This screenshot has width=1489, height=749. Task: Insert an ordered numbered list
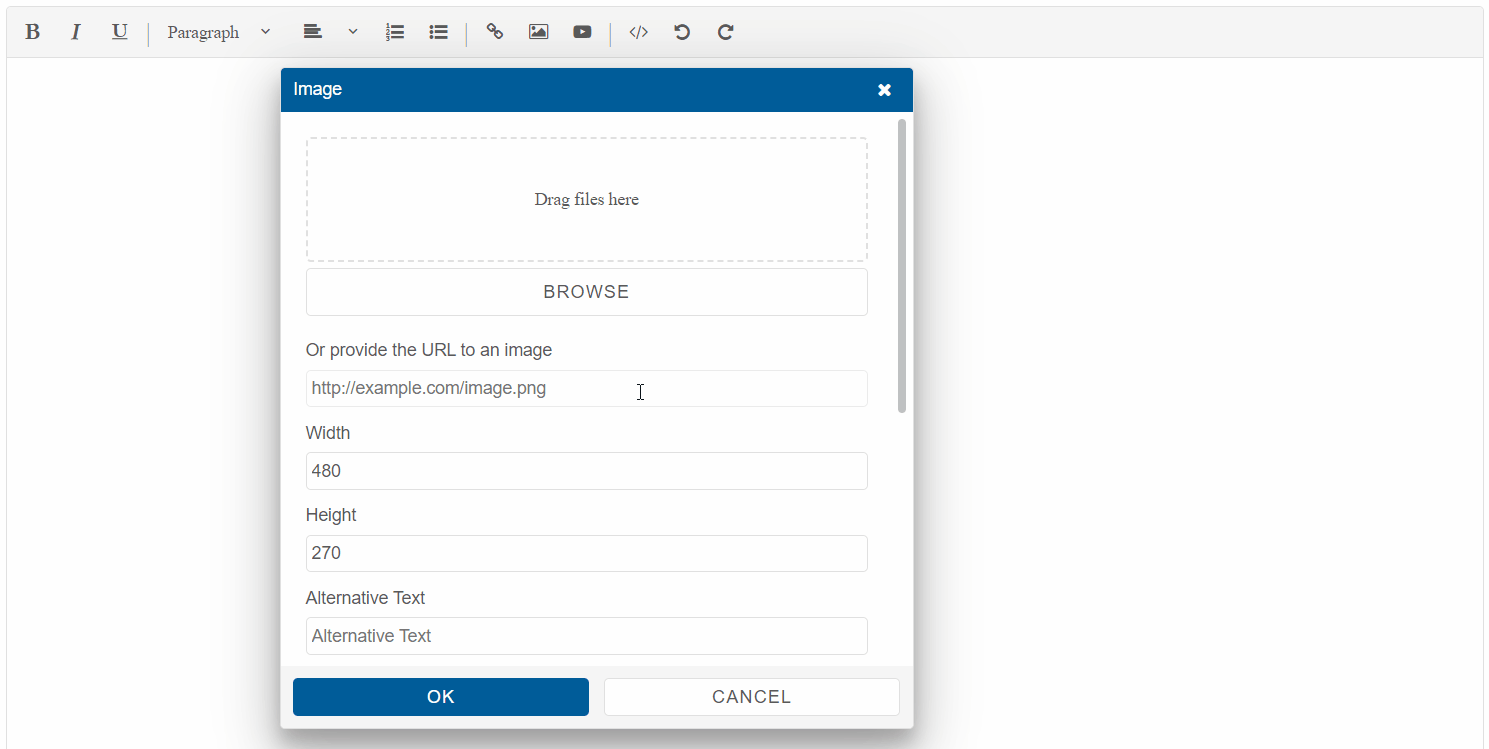click(395, 32)
